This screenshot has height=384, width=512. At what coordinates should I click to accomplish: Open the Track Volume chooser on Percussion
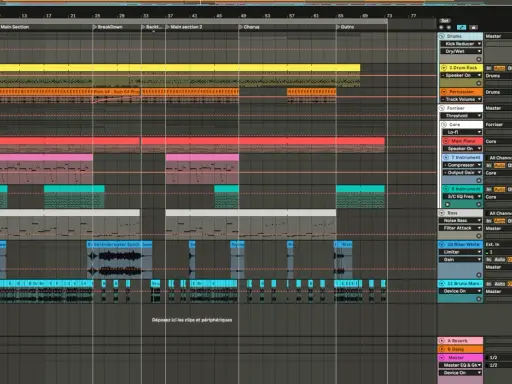[461, 99]
